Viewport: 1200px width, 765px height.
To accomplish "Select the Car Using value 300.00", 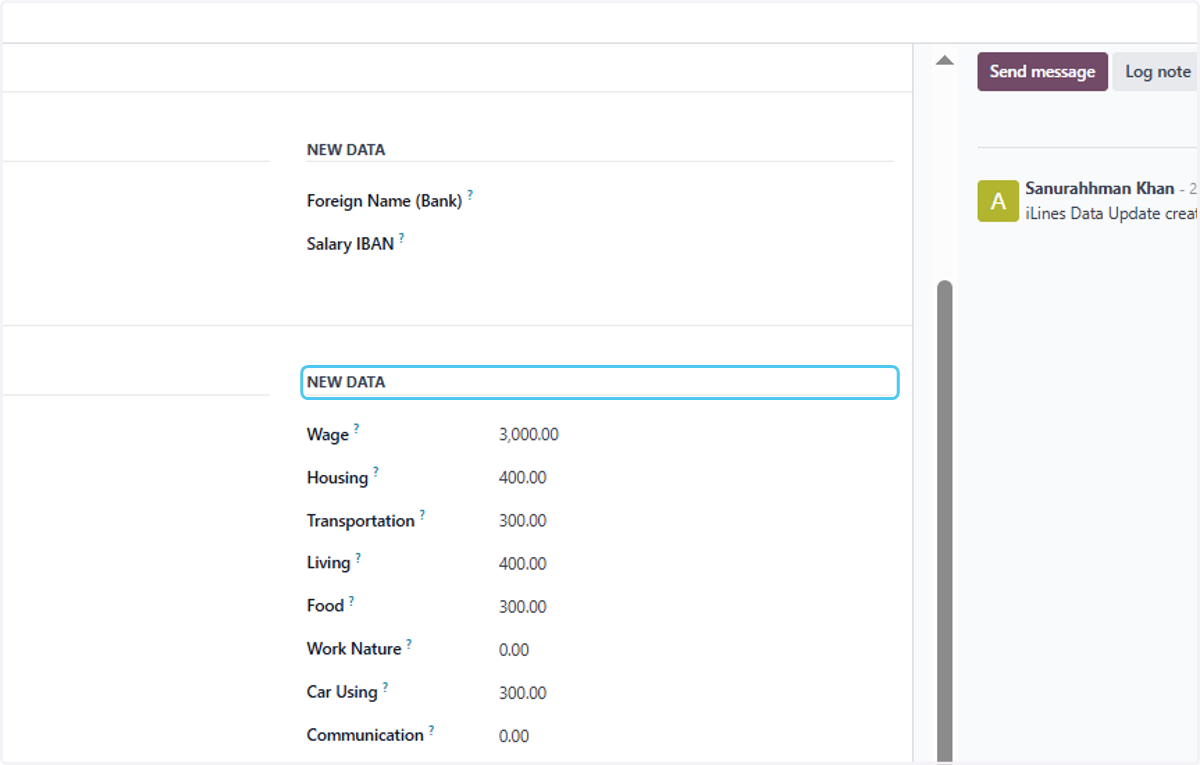I will pyautogui.click(x=523, y=693).
